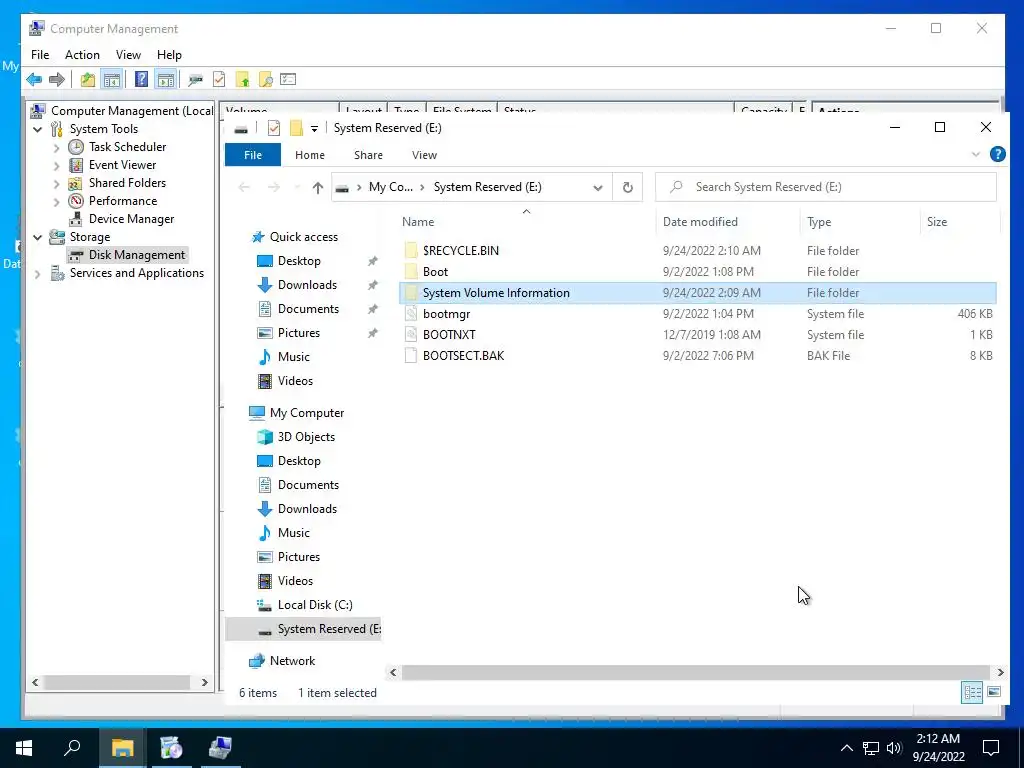This screenshot has width=1024, height=768.
Task: Switch to Large icons view in status bar
Action: (994, 692)
